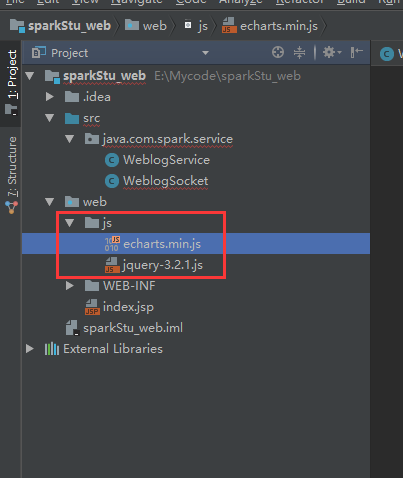This screenshot has width=403, height=478.
Task: Click the Project view icon in panel header
Action: tap(39, 53)
